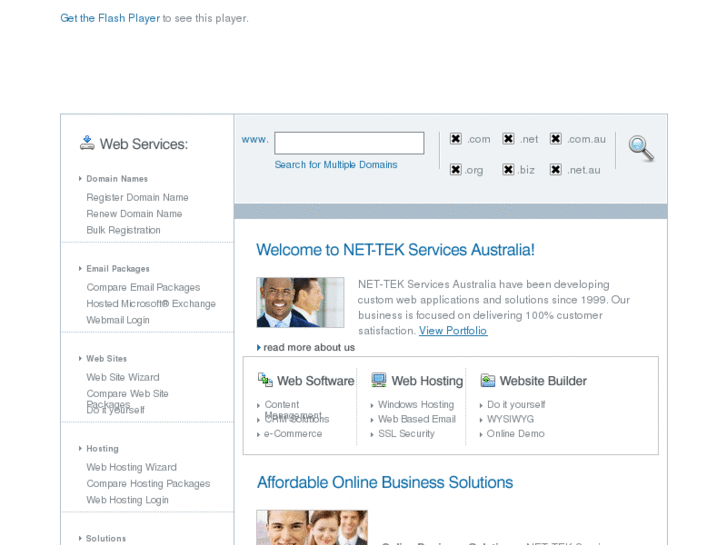The height and width of the screenshot is (545, 727).
Task: Expand the Web Sites section
Action: pyautogui.click(x=106, y=359)
